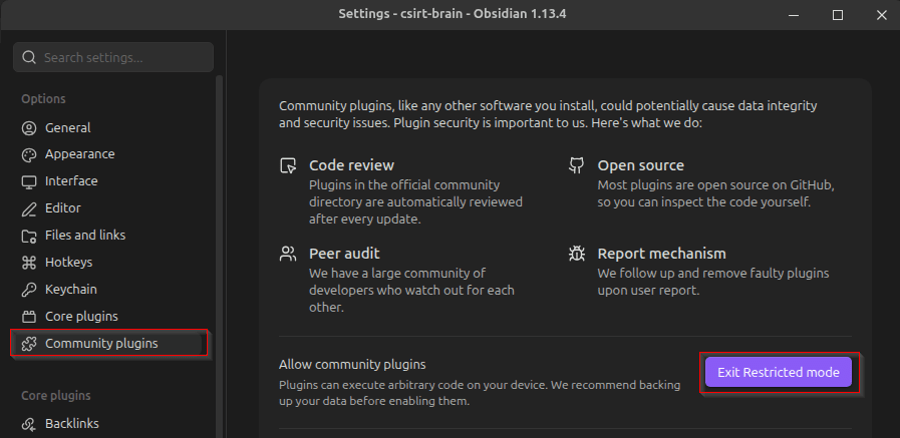Focus the Search settings field
Screen dimensions: 900x438
click(x=113, y=57)
